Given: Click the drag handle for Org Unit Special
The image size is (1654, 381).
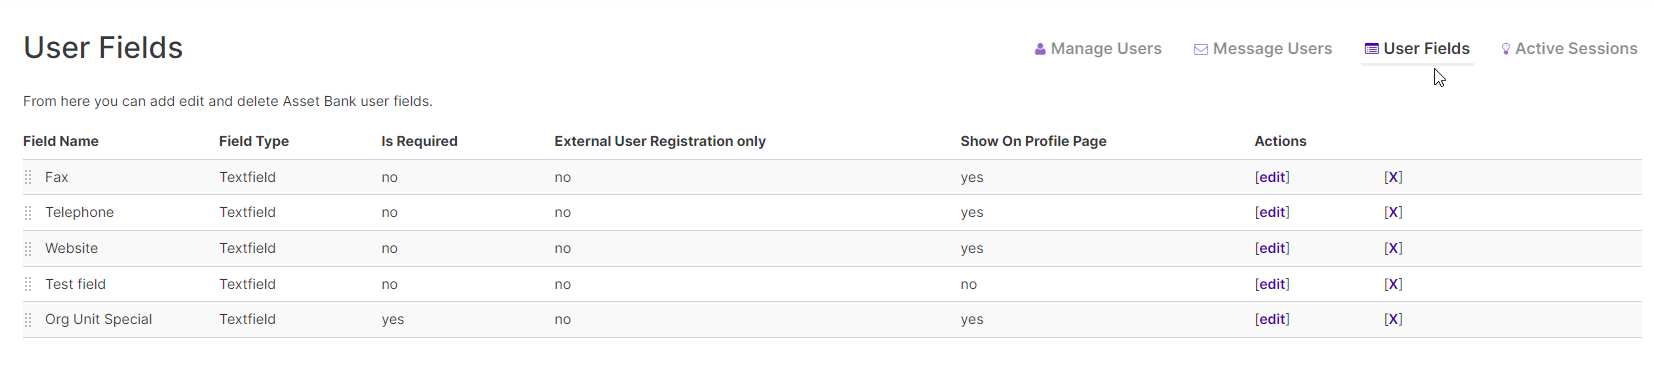Looking at the screenshot, I should (28, 320).
